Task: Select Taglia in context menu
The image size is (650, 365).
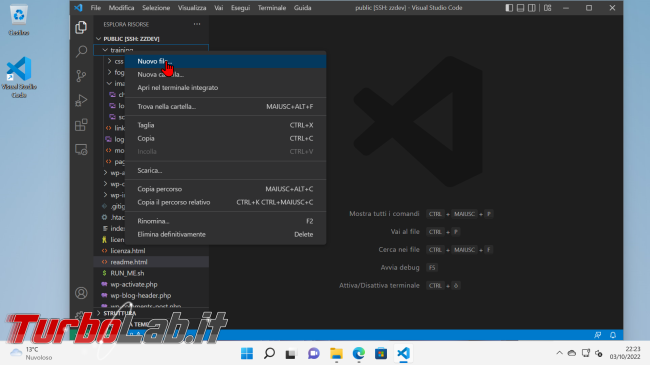Action: (226, 125)
